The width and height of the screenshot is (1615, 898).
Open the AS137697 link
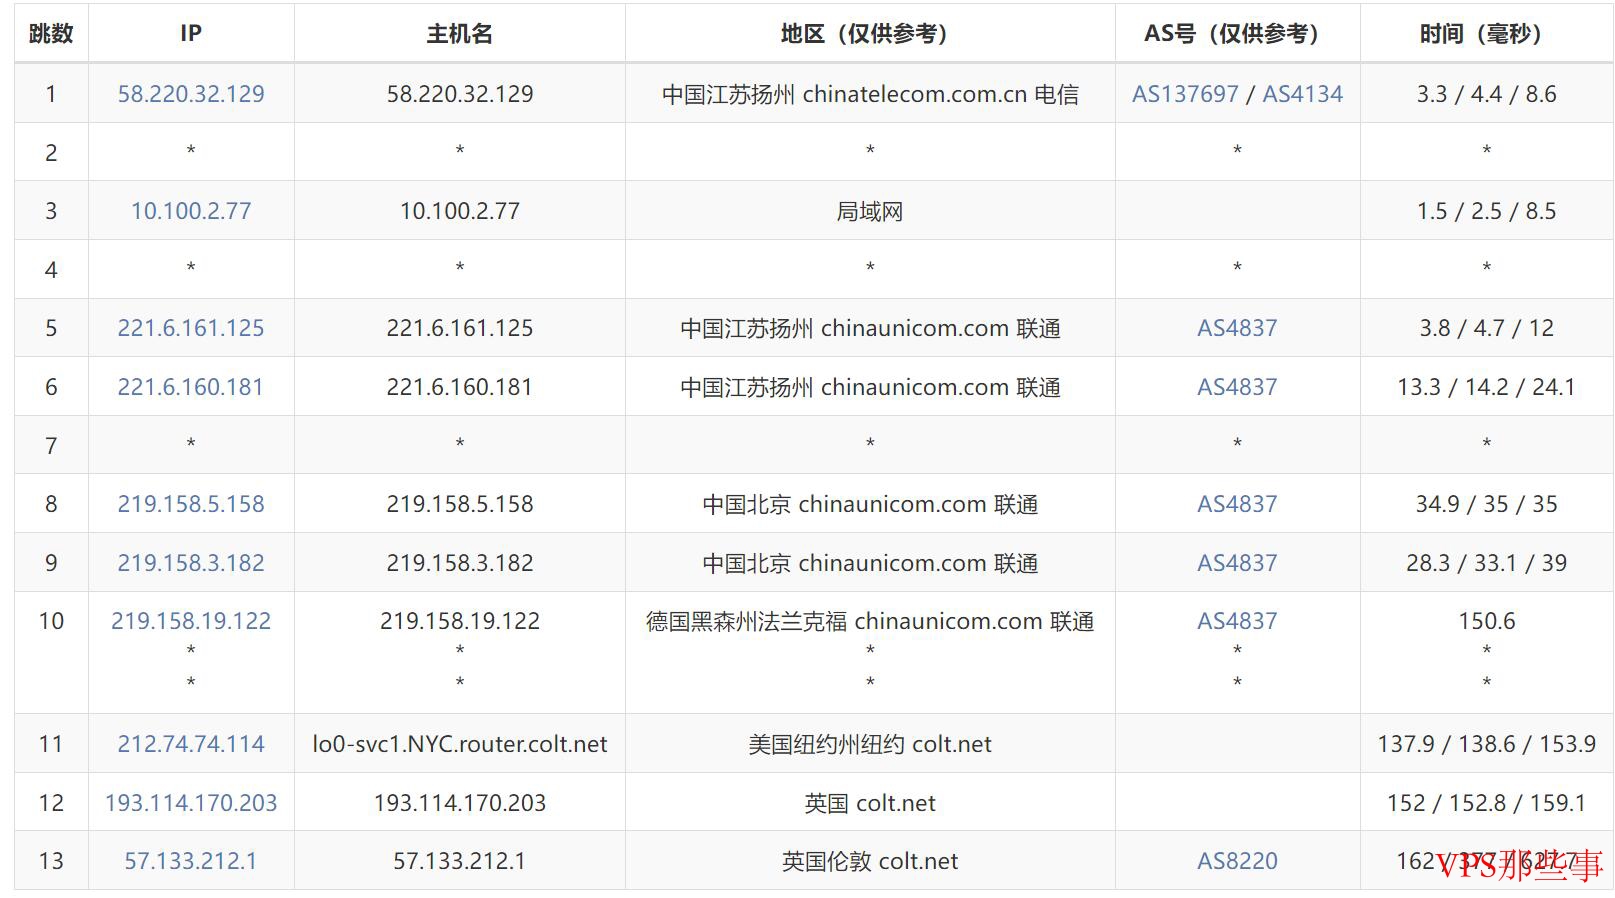(x=1185, y=94)
